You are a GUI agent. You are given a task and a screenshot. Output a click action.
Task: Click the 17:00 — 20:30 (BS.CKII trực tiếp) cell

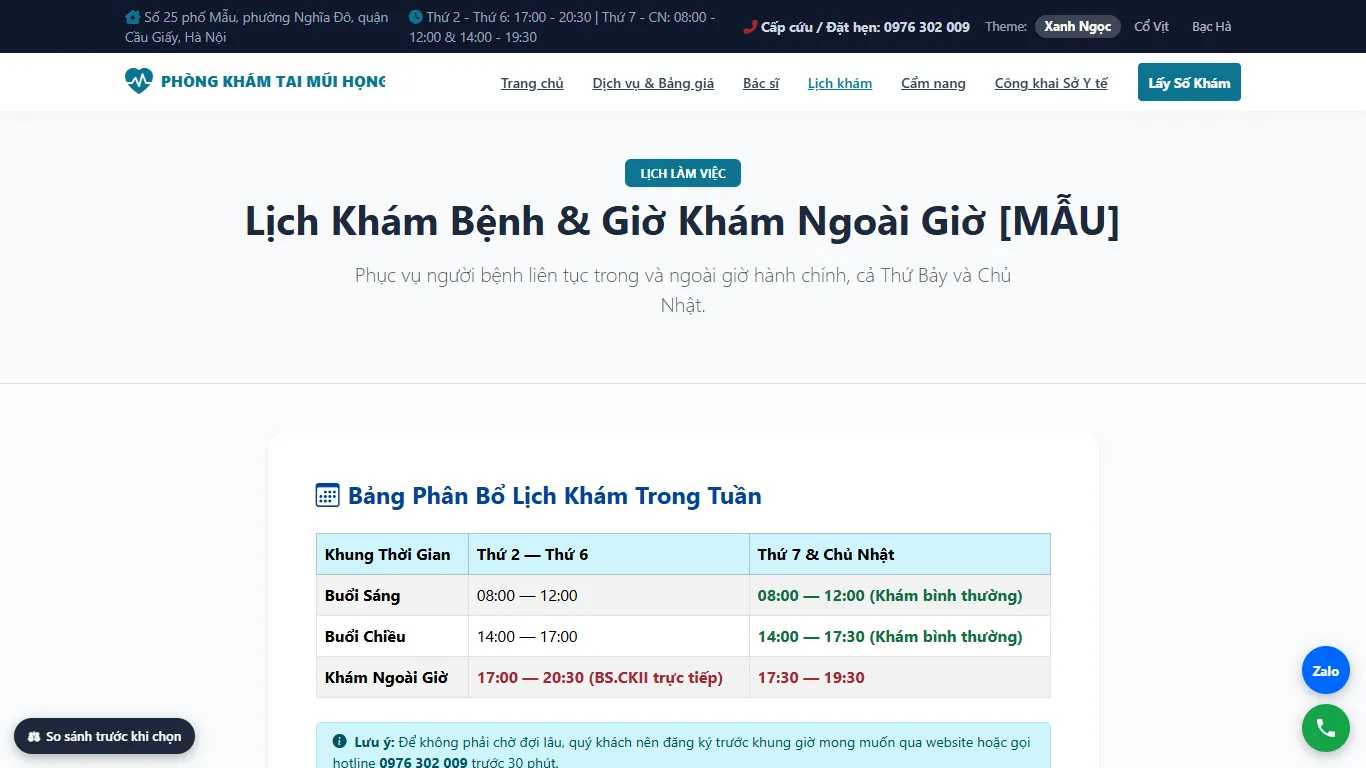coord(609,677)
